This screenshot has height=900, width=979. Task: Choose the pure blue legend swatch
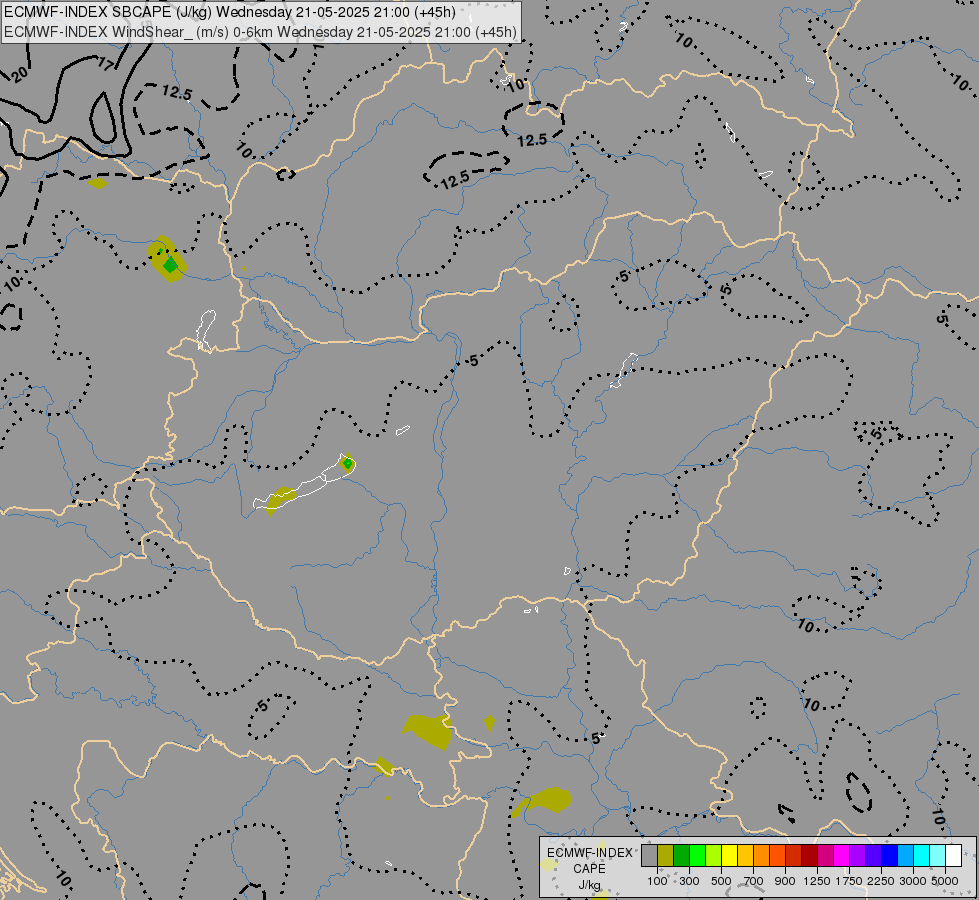click(x=889, y=855)
